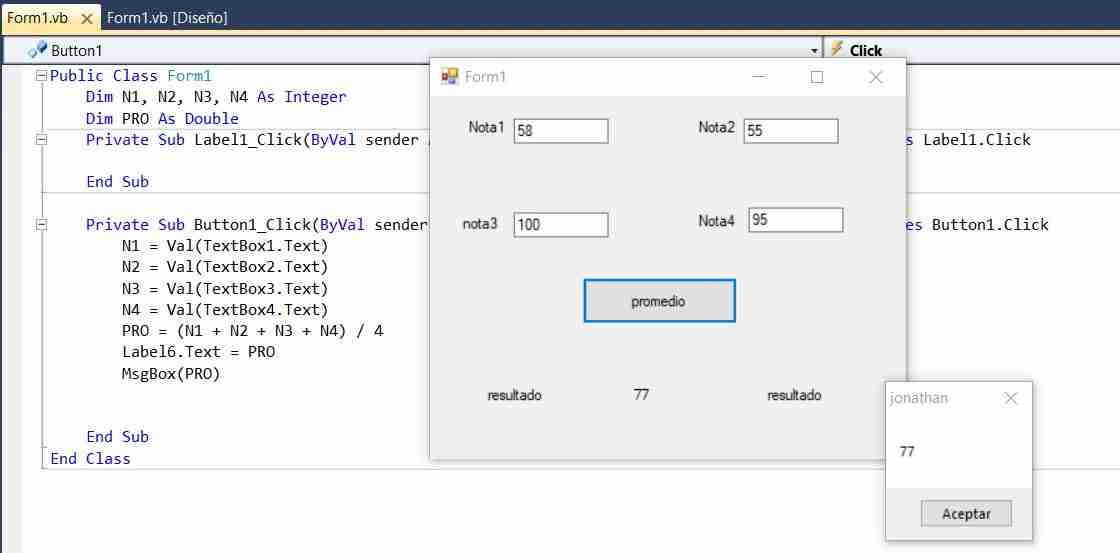Click the End Class line

click(x=90, y=459)
